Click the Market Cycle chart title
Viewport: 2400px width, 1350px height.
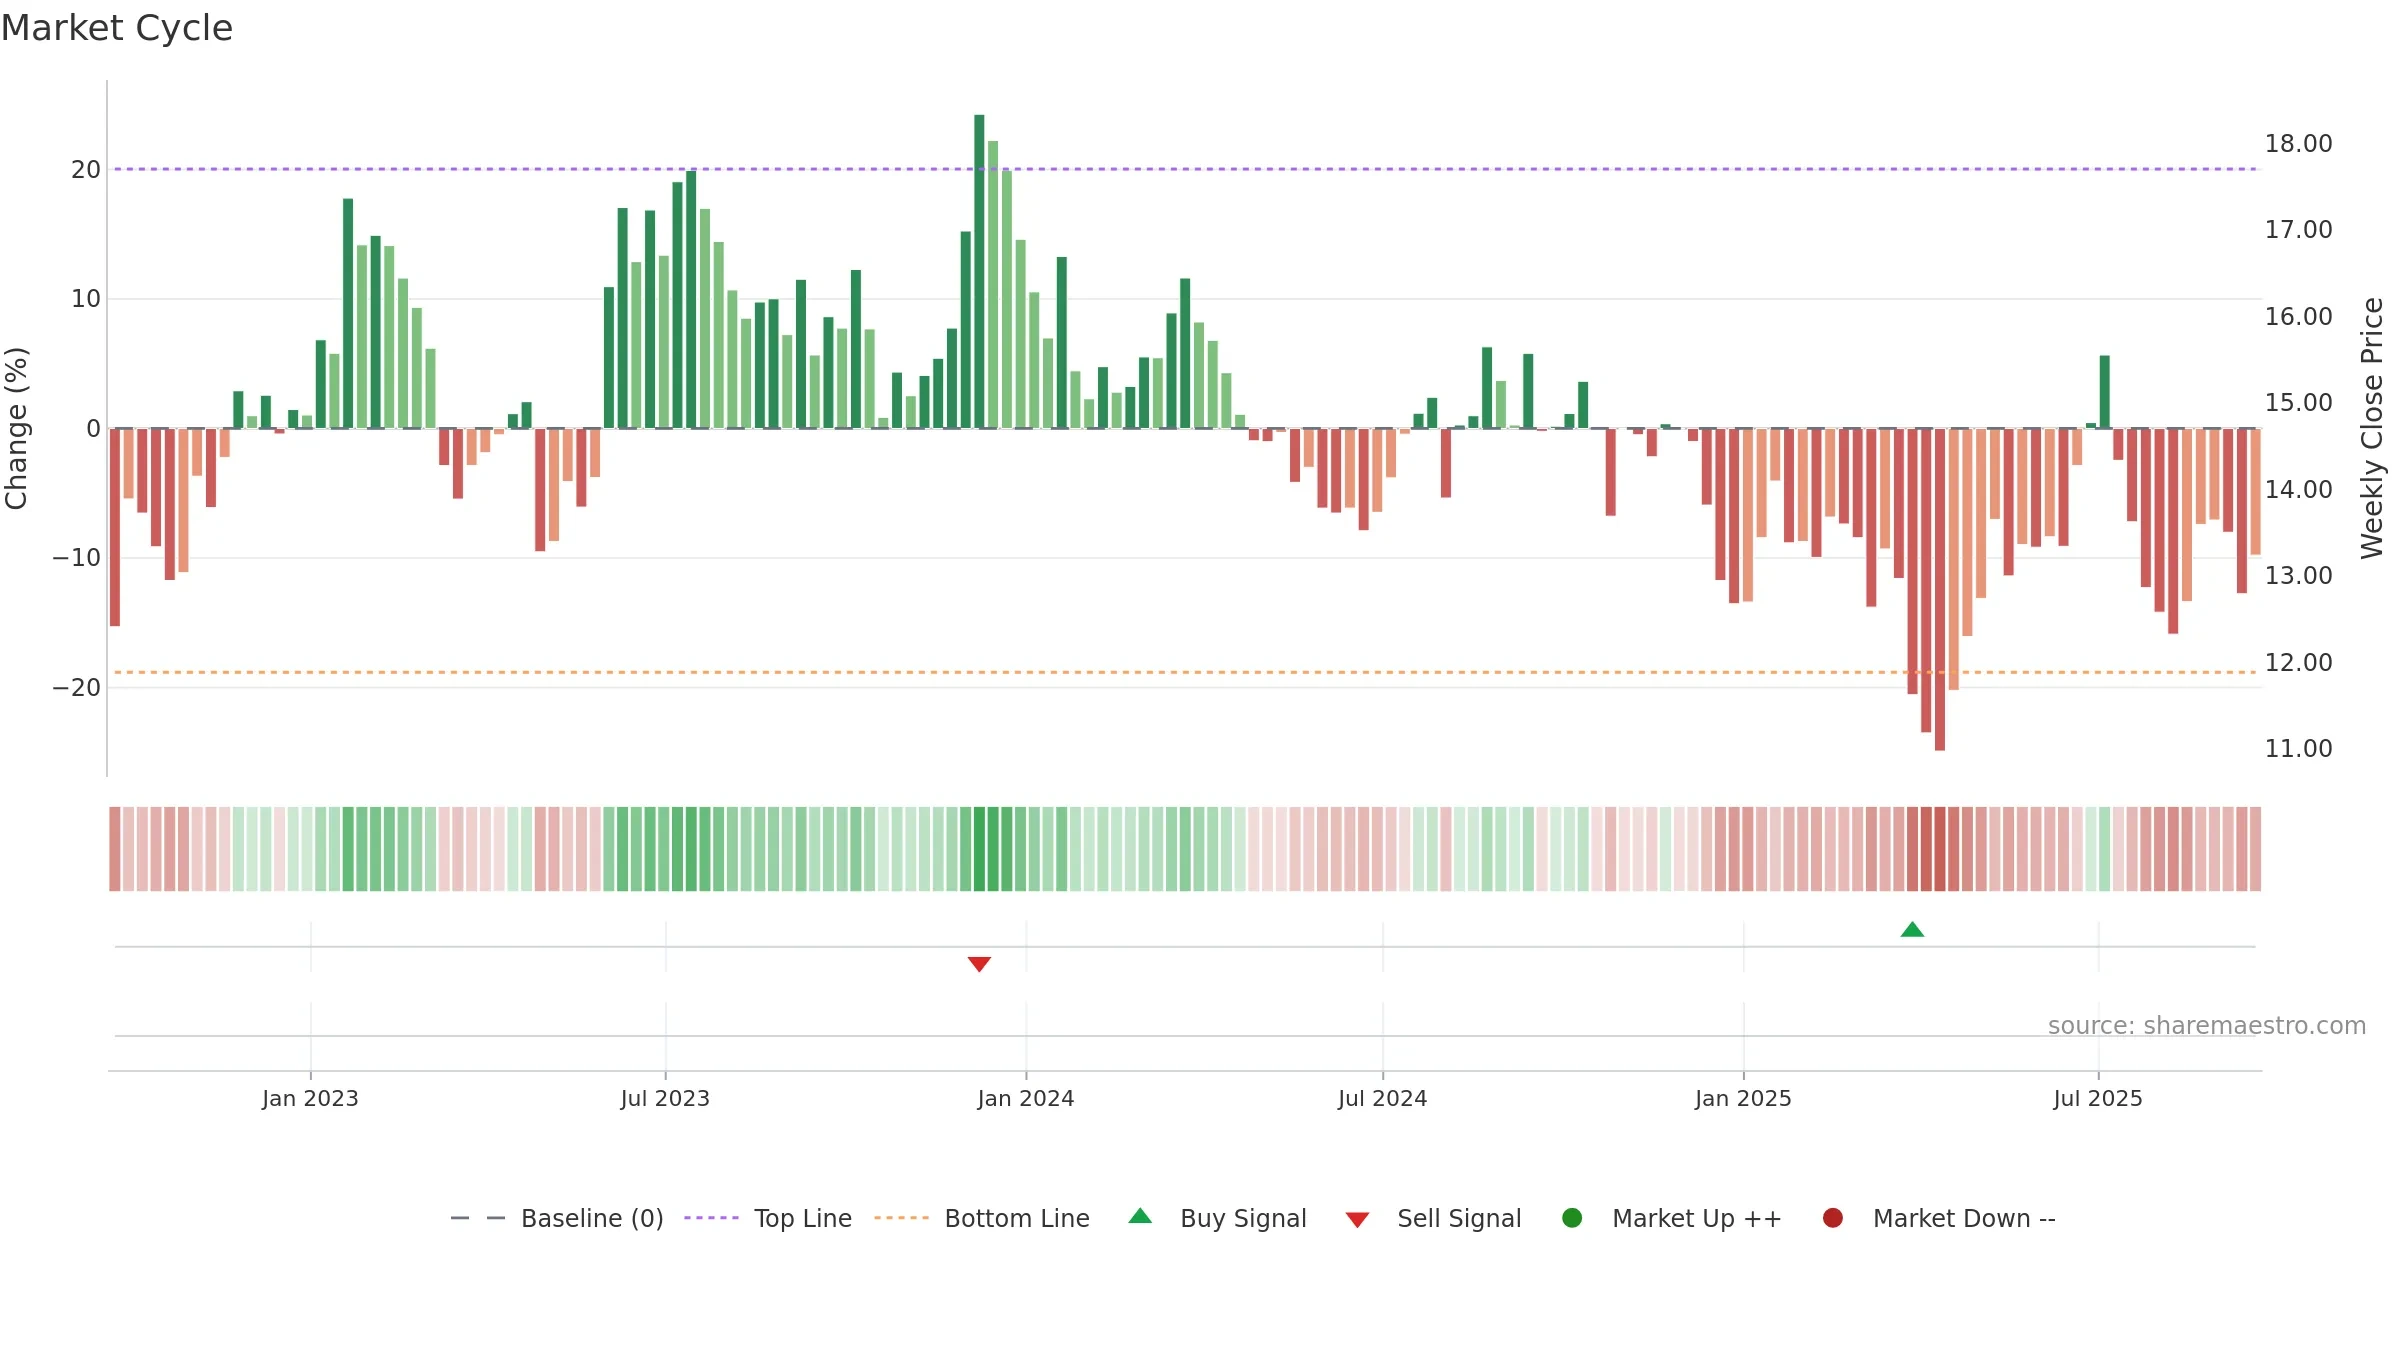pyautogui.click(x=117, y=28)
